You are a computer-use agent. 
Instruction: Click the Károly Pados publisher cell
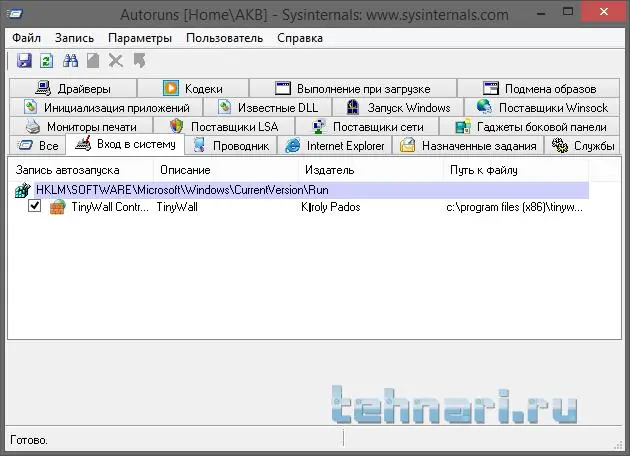[x=331, y=207]
